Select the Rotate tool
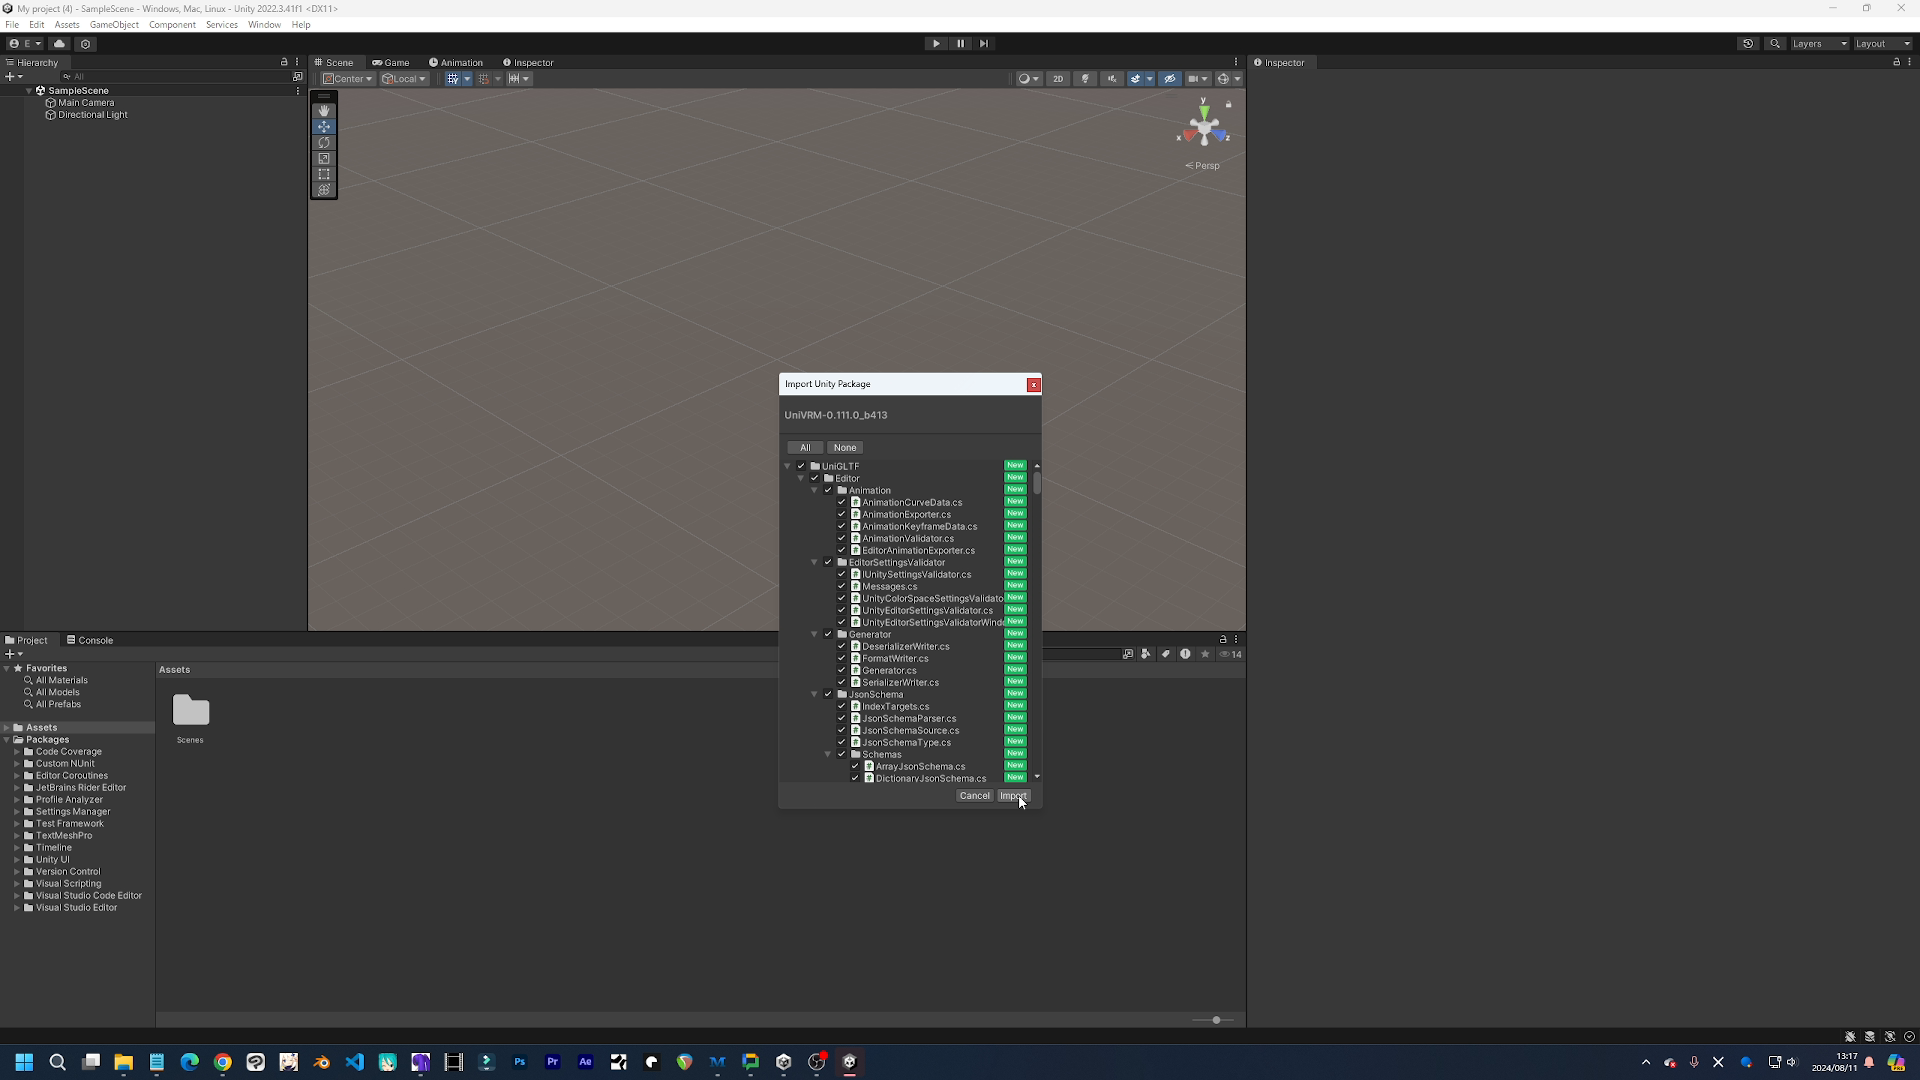The height and width of the screenshot is (1080, 1920). pyautogui.click(x=324, y=143)
